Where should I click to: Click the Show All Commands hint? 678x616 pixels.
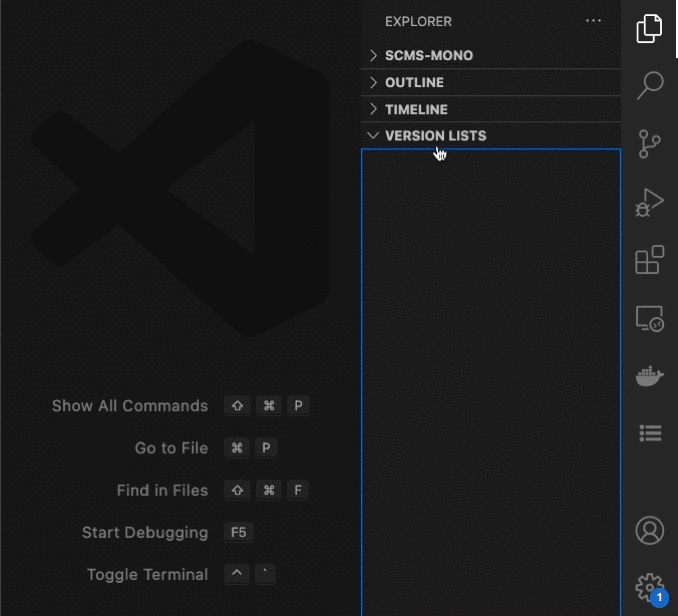pyautogui.click(x=130, y=406)
